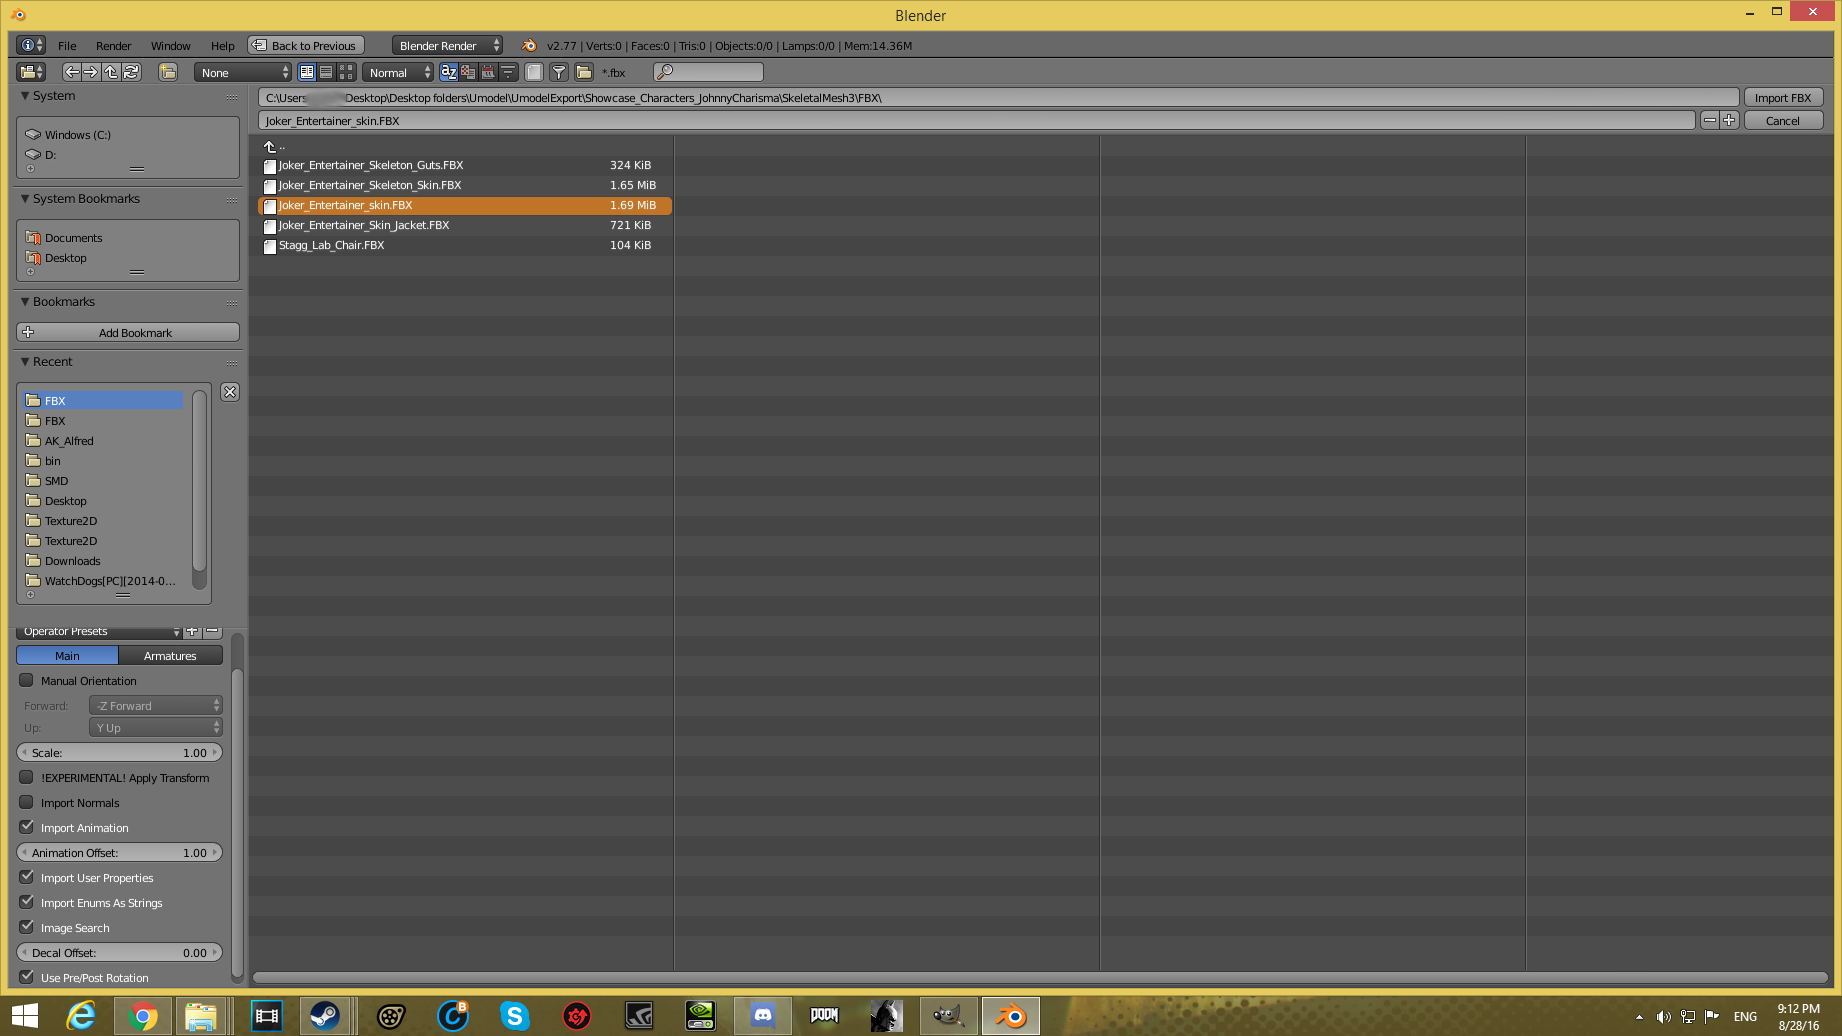Open Internet Explorer from the taskbar
The image size is (1842, 1036).
81,1017
